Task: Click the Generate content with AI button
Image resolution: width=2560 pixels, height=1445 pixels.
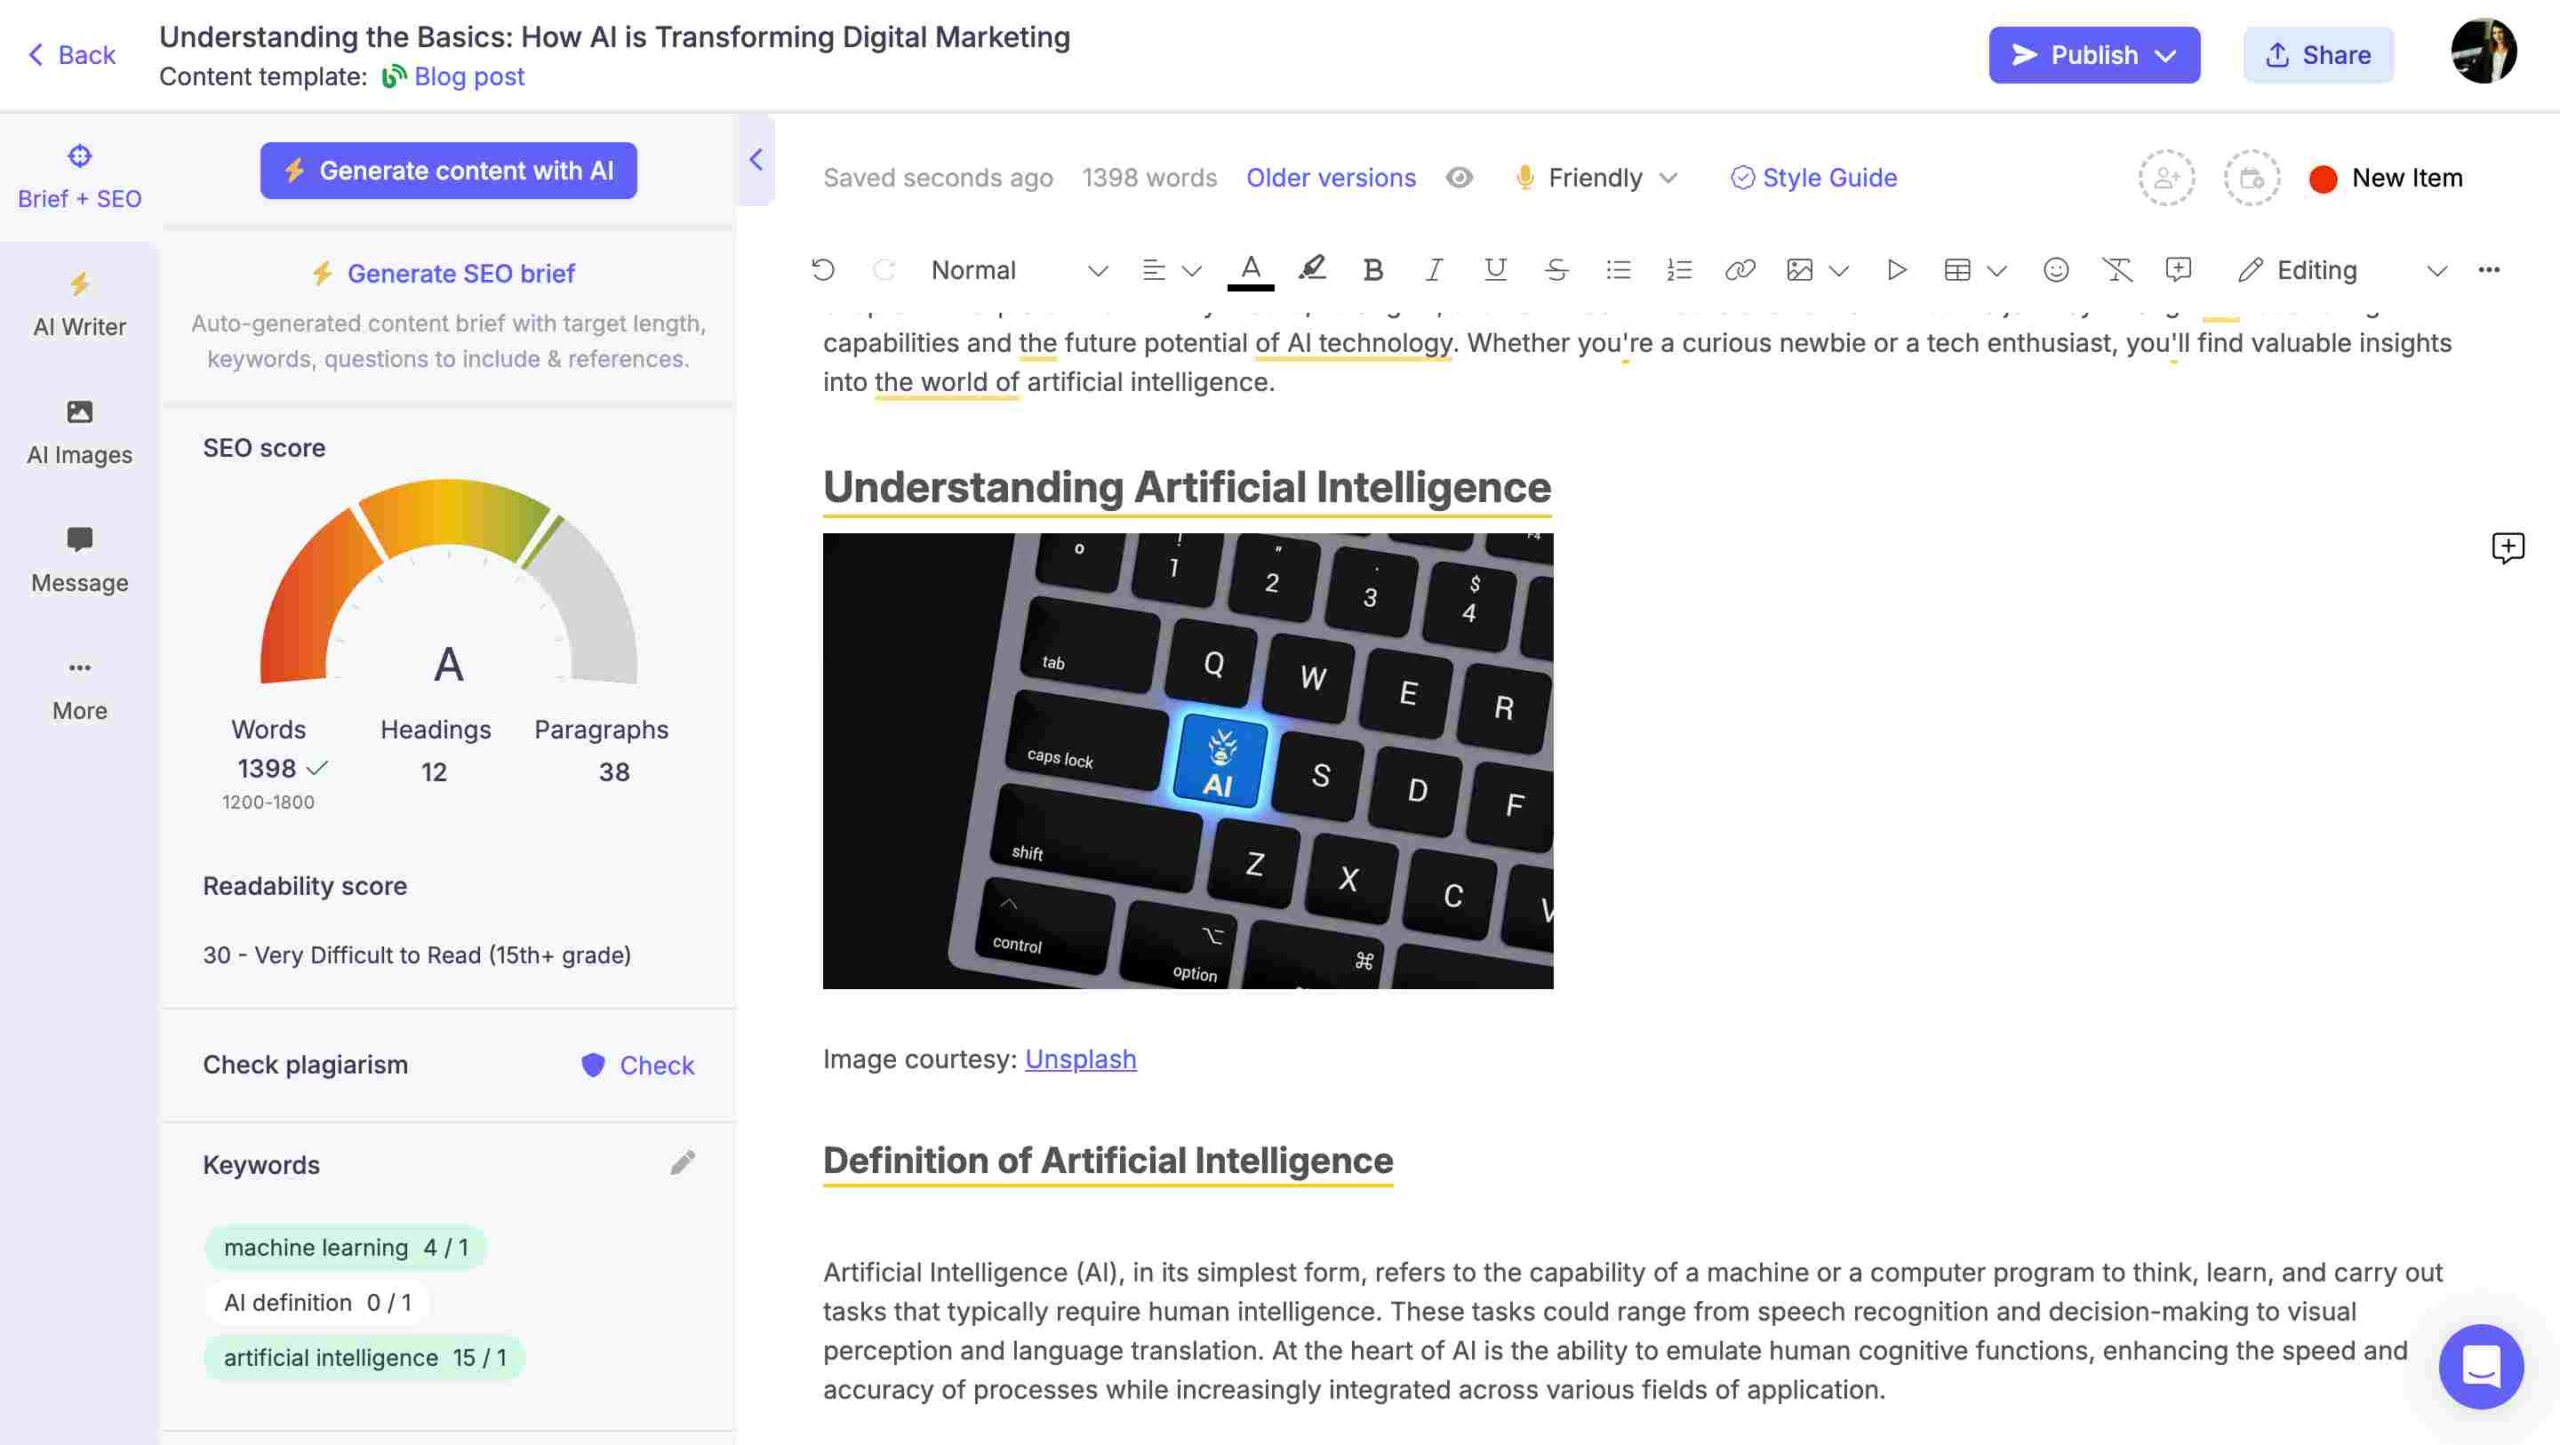Action: (448, 171)
